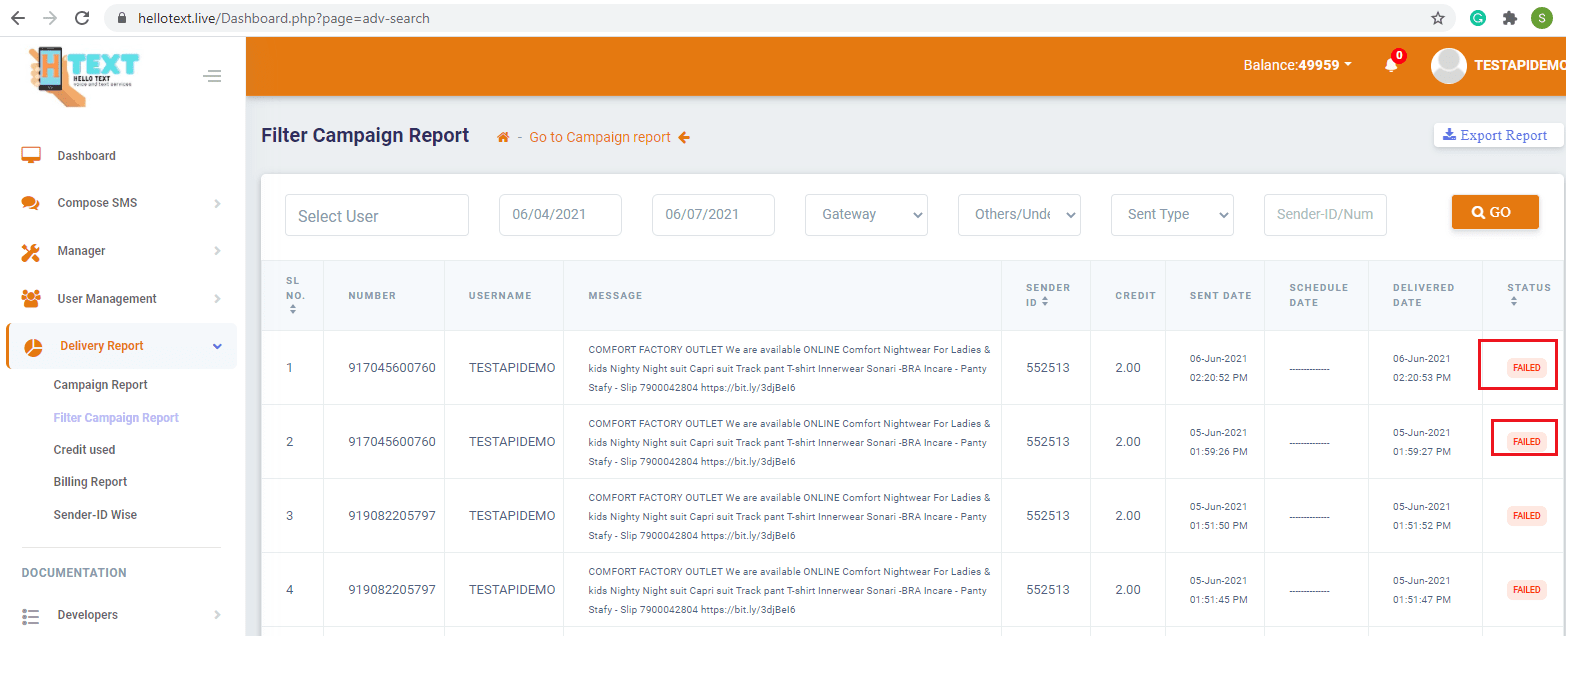Click the GO search button

pos(1494,212)
